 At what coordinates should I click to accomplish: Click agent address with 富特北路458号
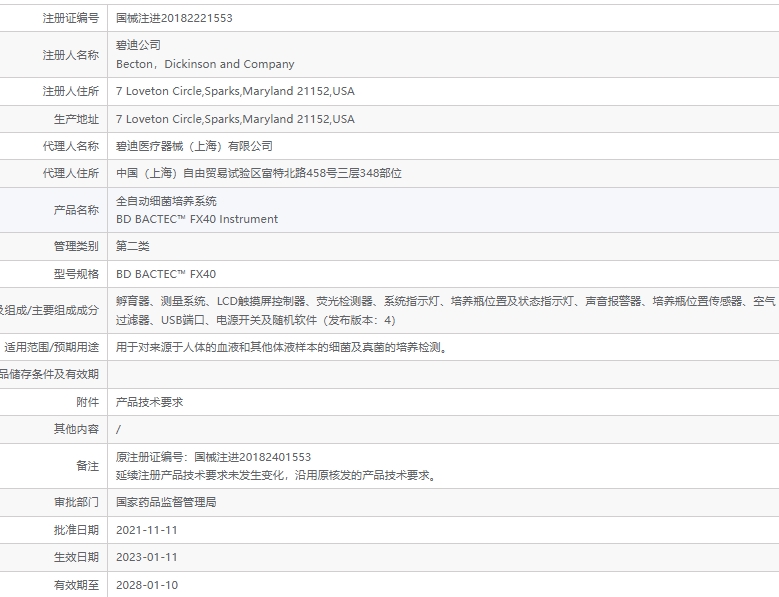(x=258, y=173)
